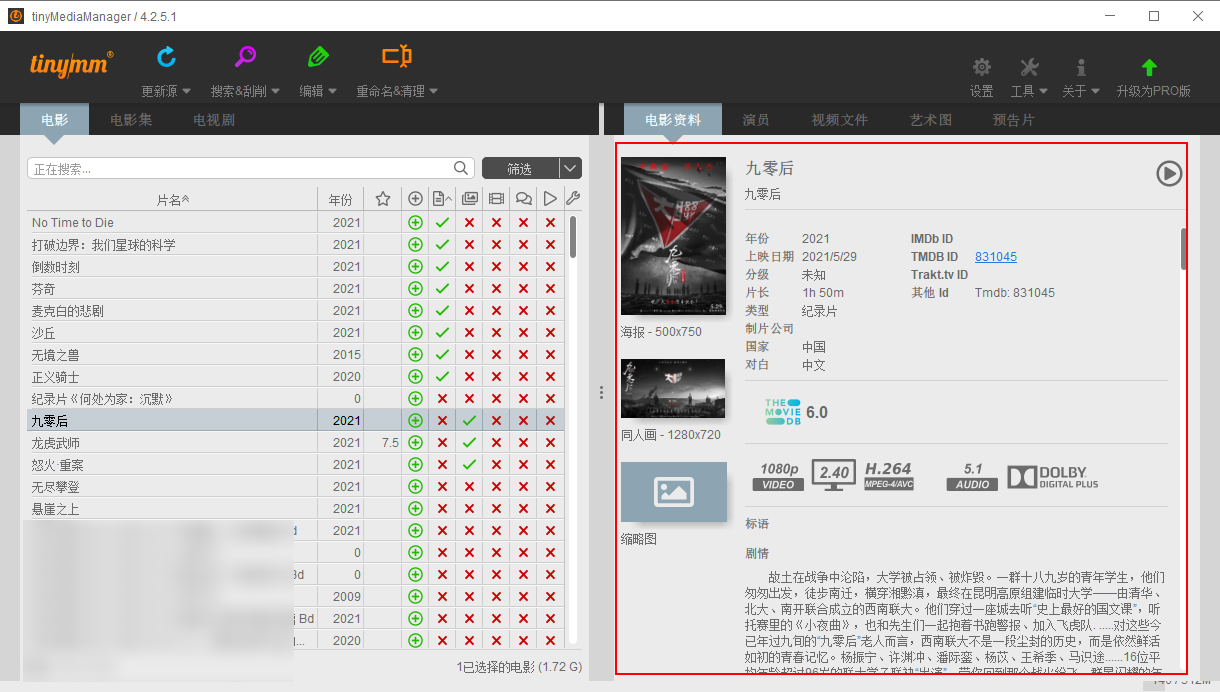The width and height of the screenshot is (1220, 692).
Task: Click the star rating column header
Action: tap(382, 199)
